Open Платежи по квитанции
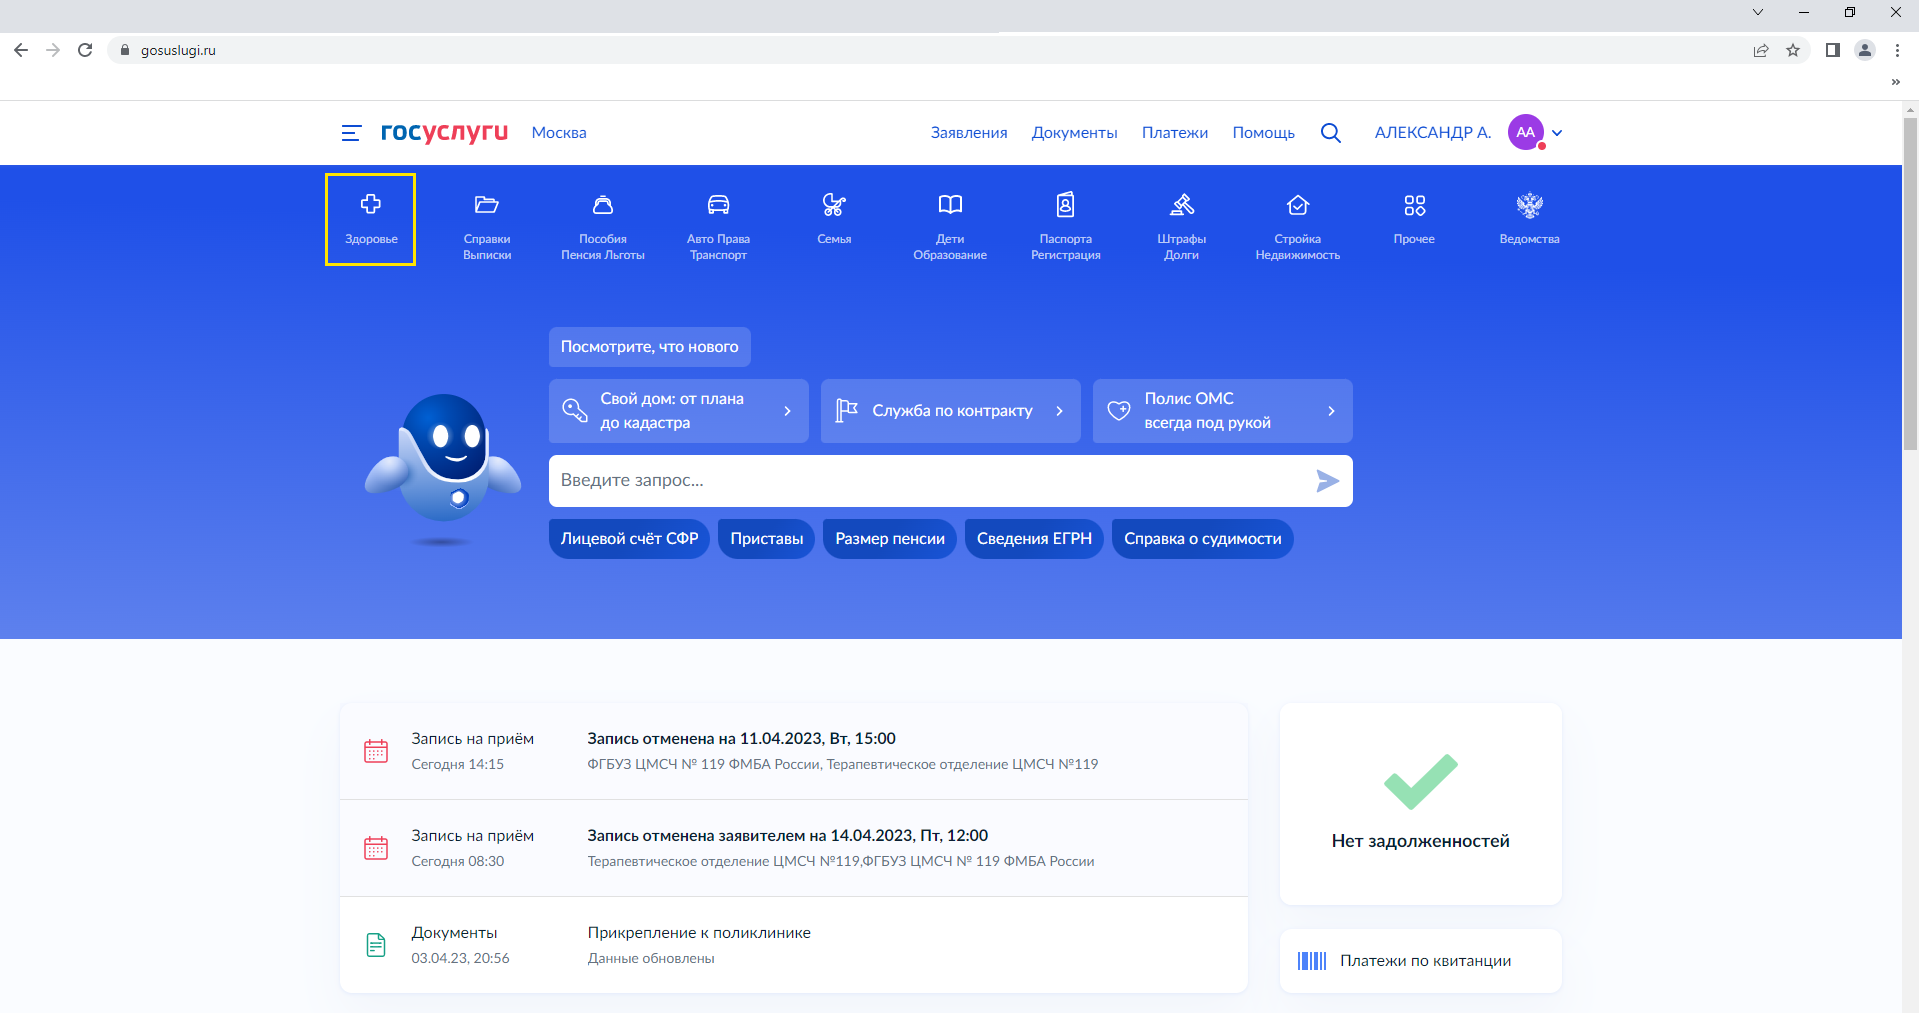 tap(1421, 961)
